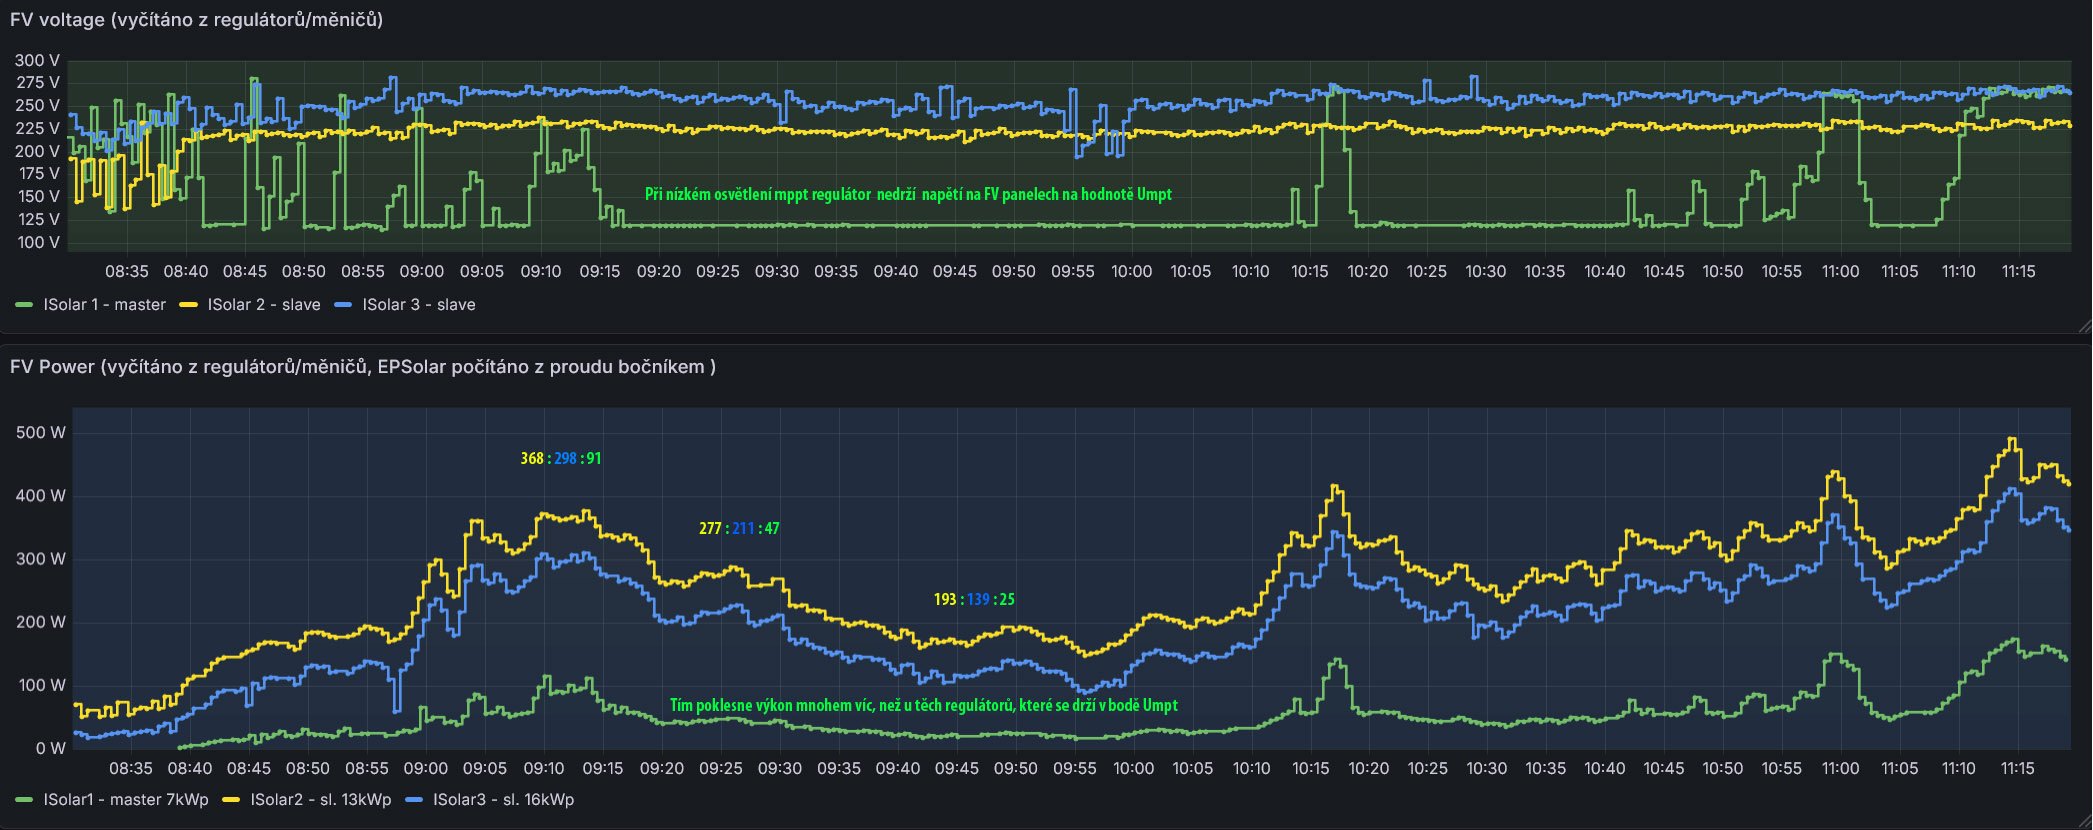The image size is (2093, 830).
Task: Click the 368 : 298 : 91 annotation
Action: click(560, 459)
